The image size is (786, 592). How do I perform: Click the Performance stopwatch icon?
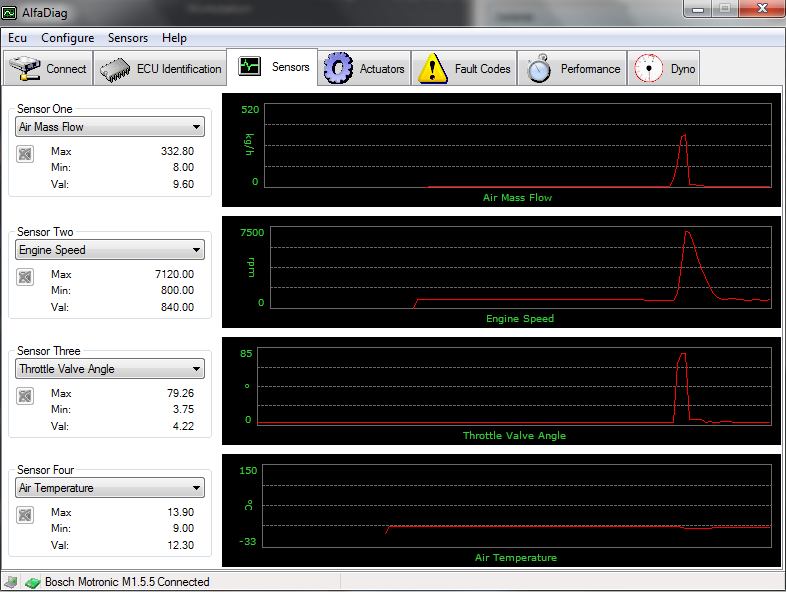point(540,69)
